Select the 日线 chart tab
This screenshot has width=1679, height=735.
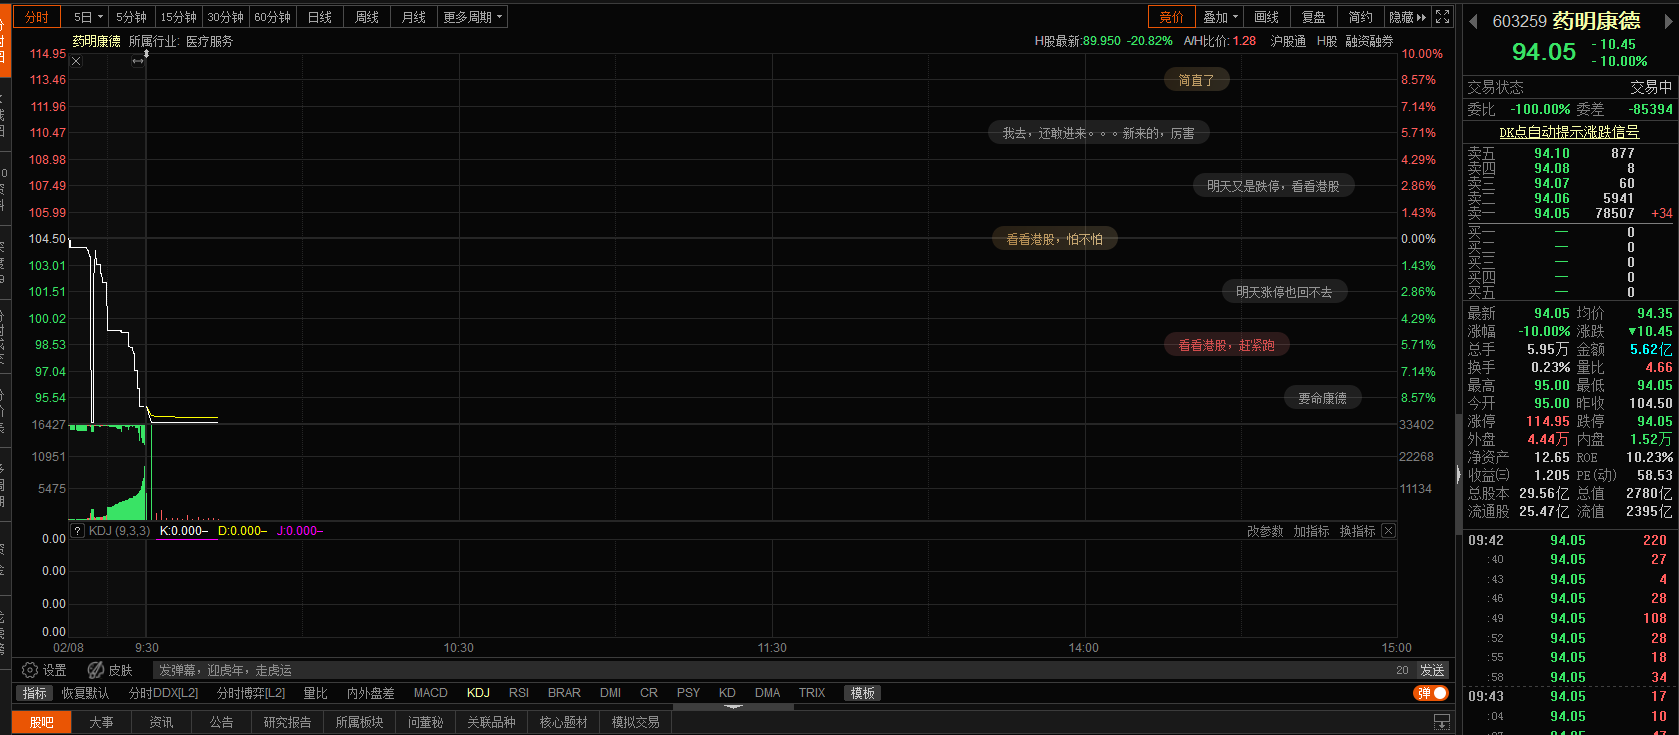(x=320, y=17)
